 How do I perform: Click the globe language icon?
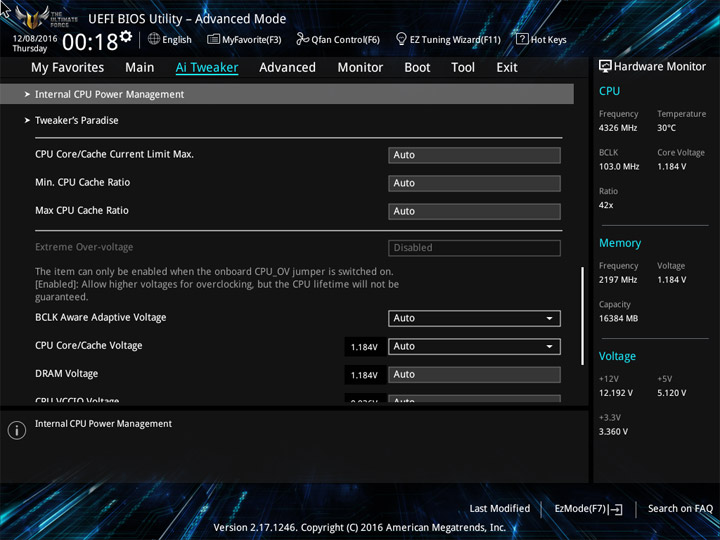click(154, 39)
